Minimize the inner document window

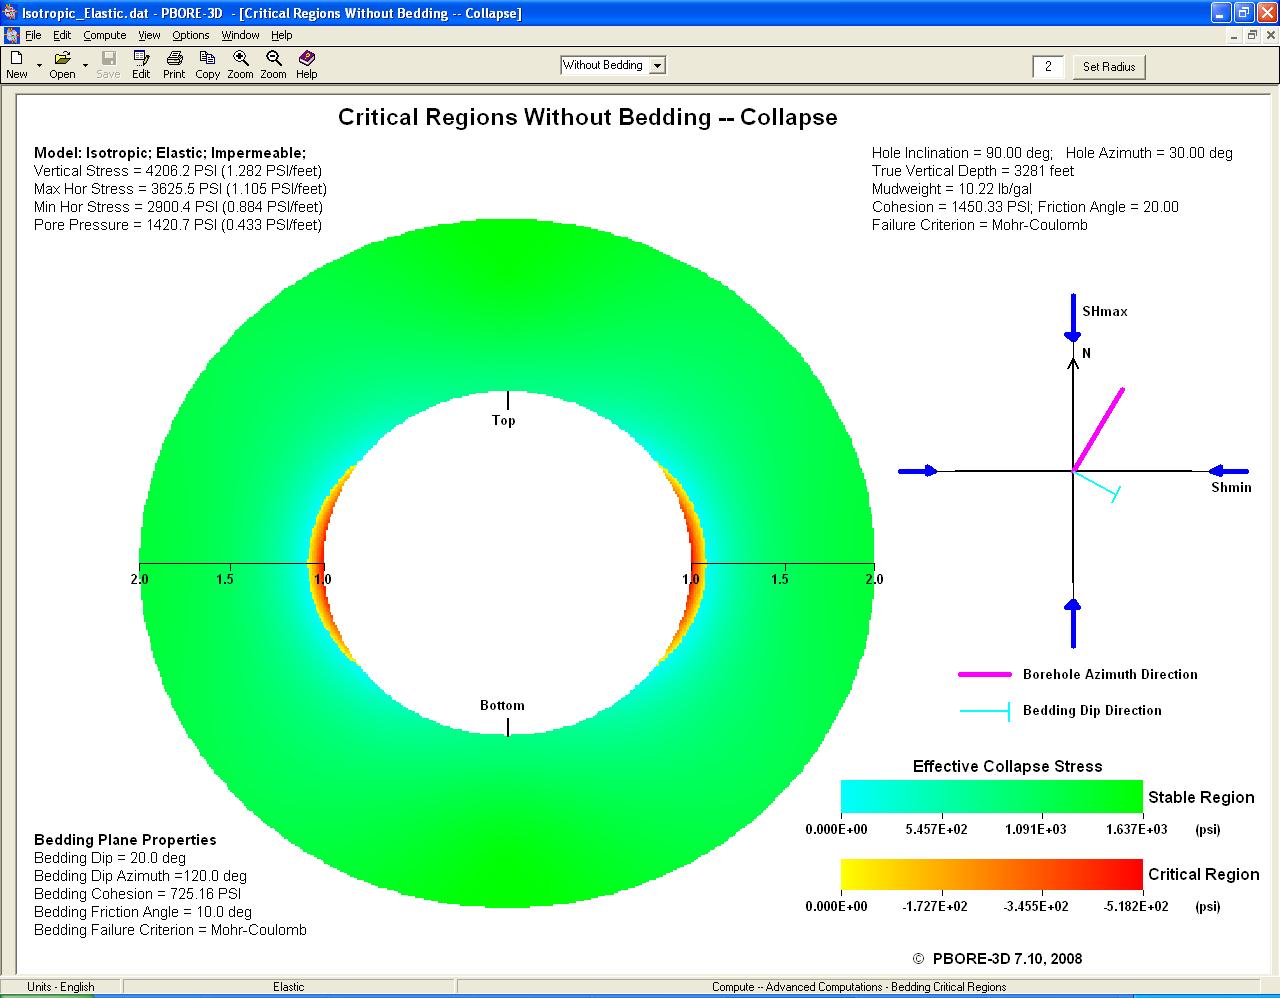1232,35
